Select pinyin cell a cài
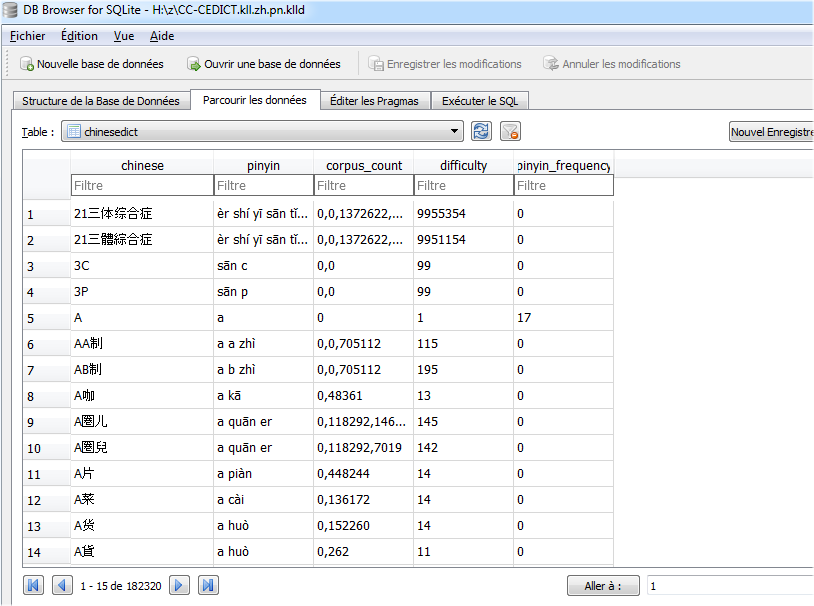This screenshot has width=814, height=606. [x=264, y=499]
